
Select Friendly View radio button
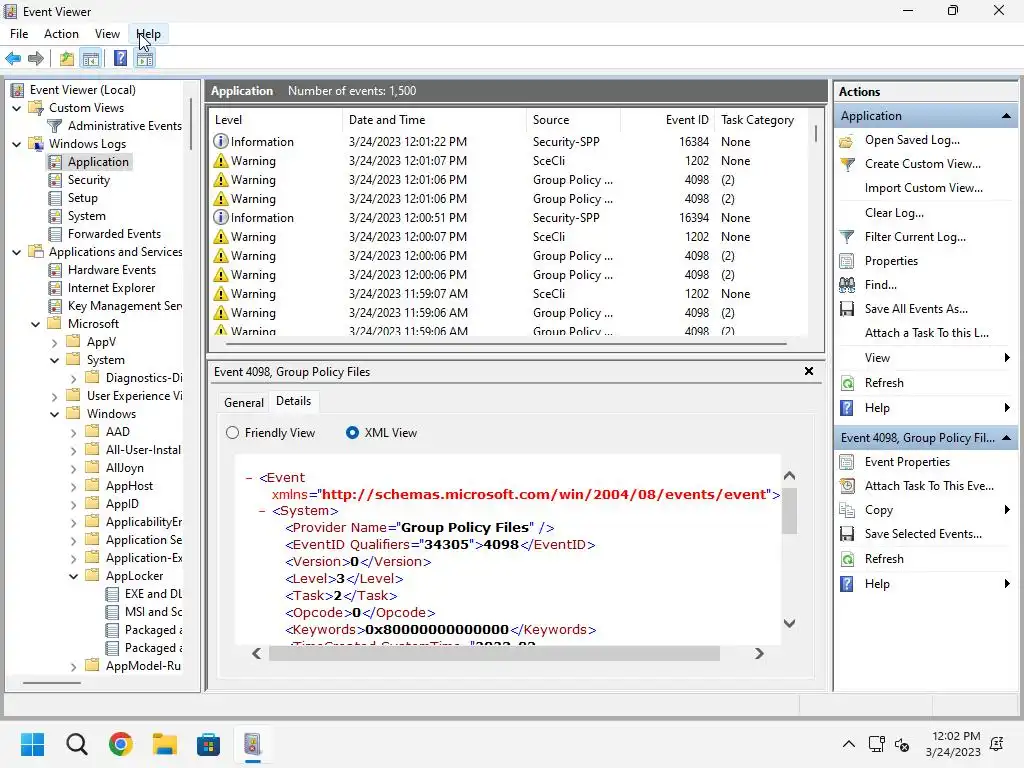232,433
